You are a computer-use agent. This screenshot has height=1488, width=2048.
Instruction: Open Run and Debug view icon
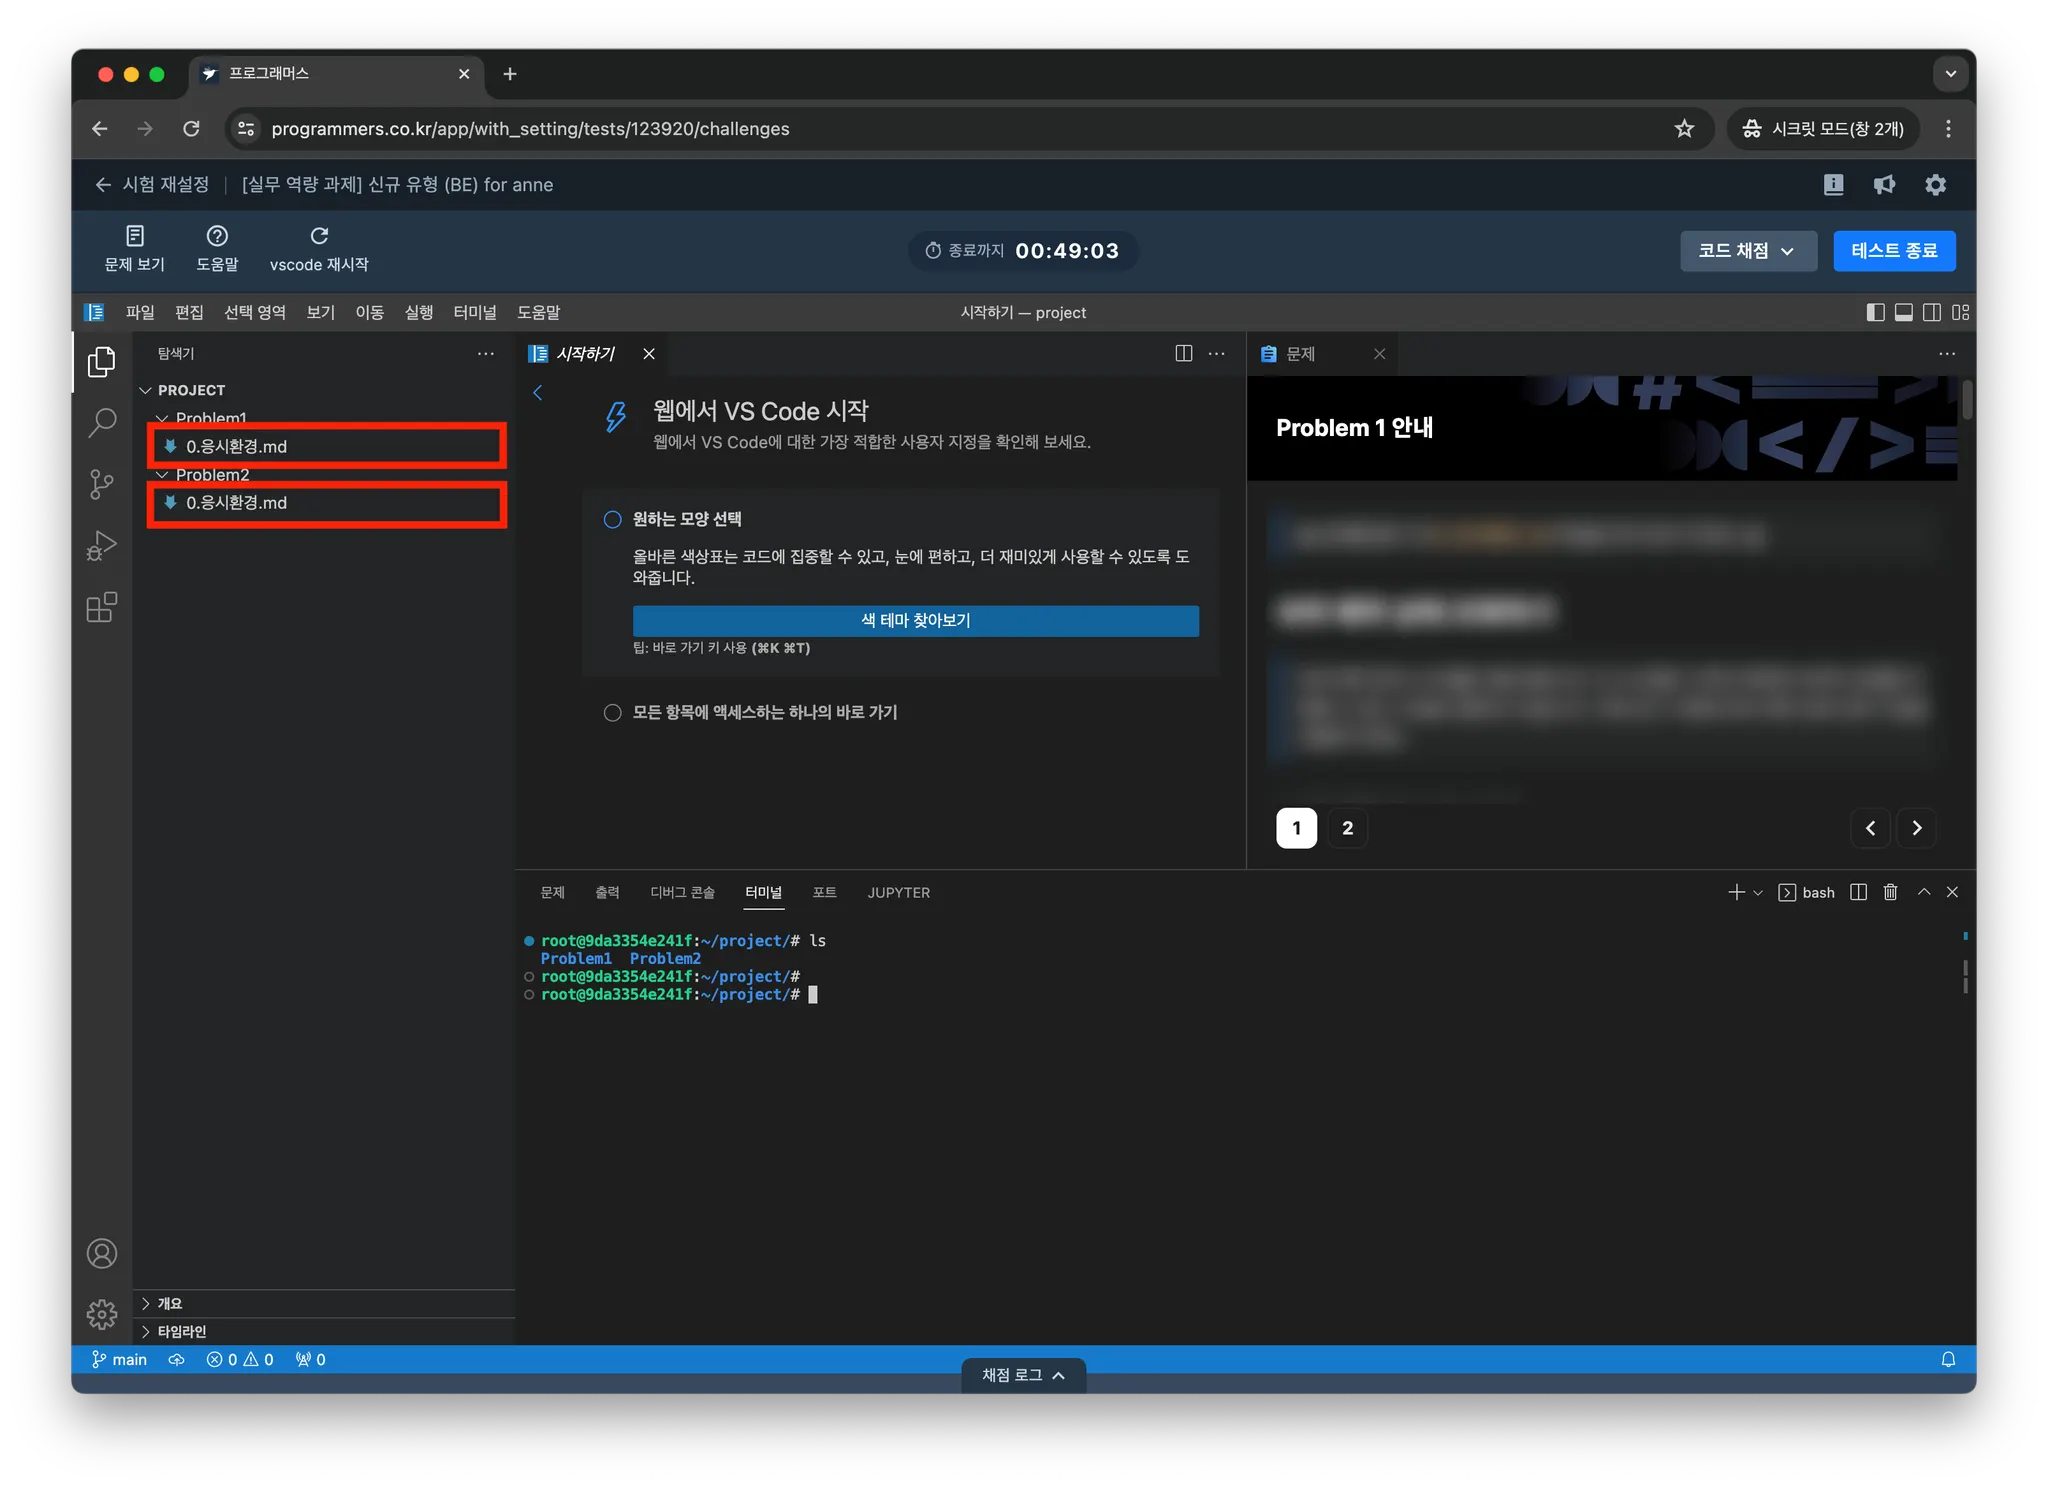pos(102,546)
